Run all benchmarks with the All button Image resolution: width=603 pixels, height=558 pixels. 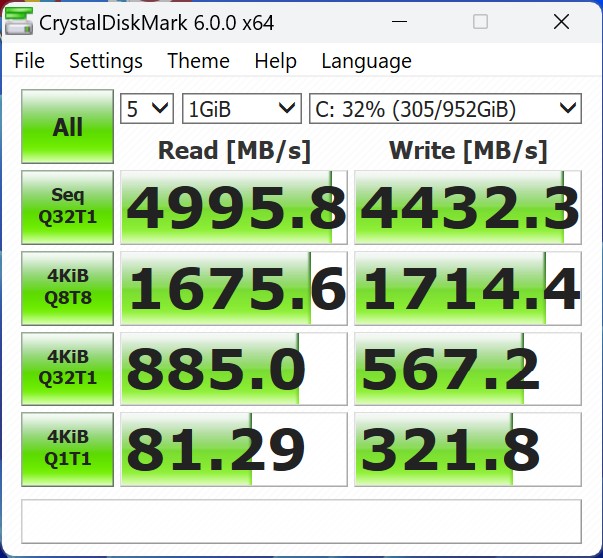pos(68,127)
